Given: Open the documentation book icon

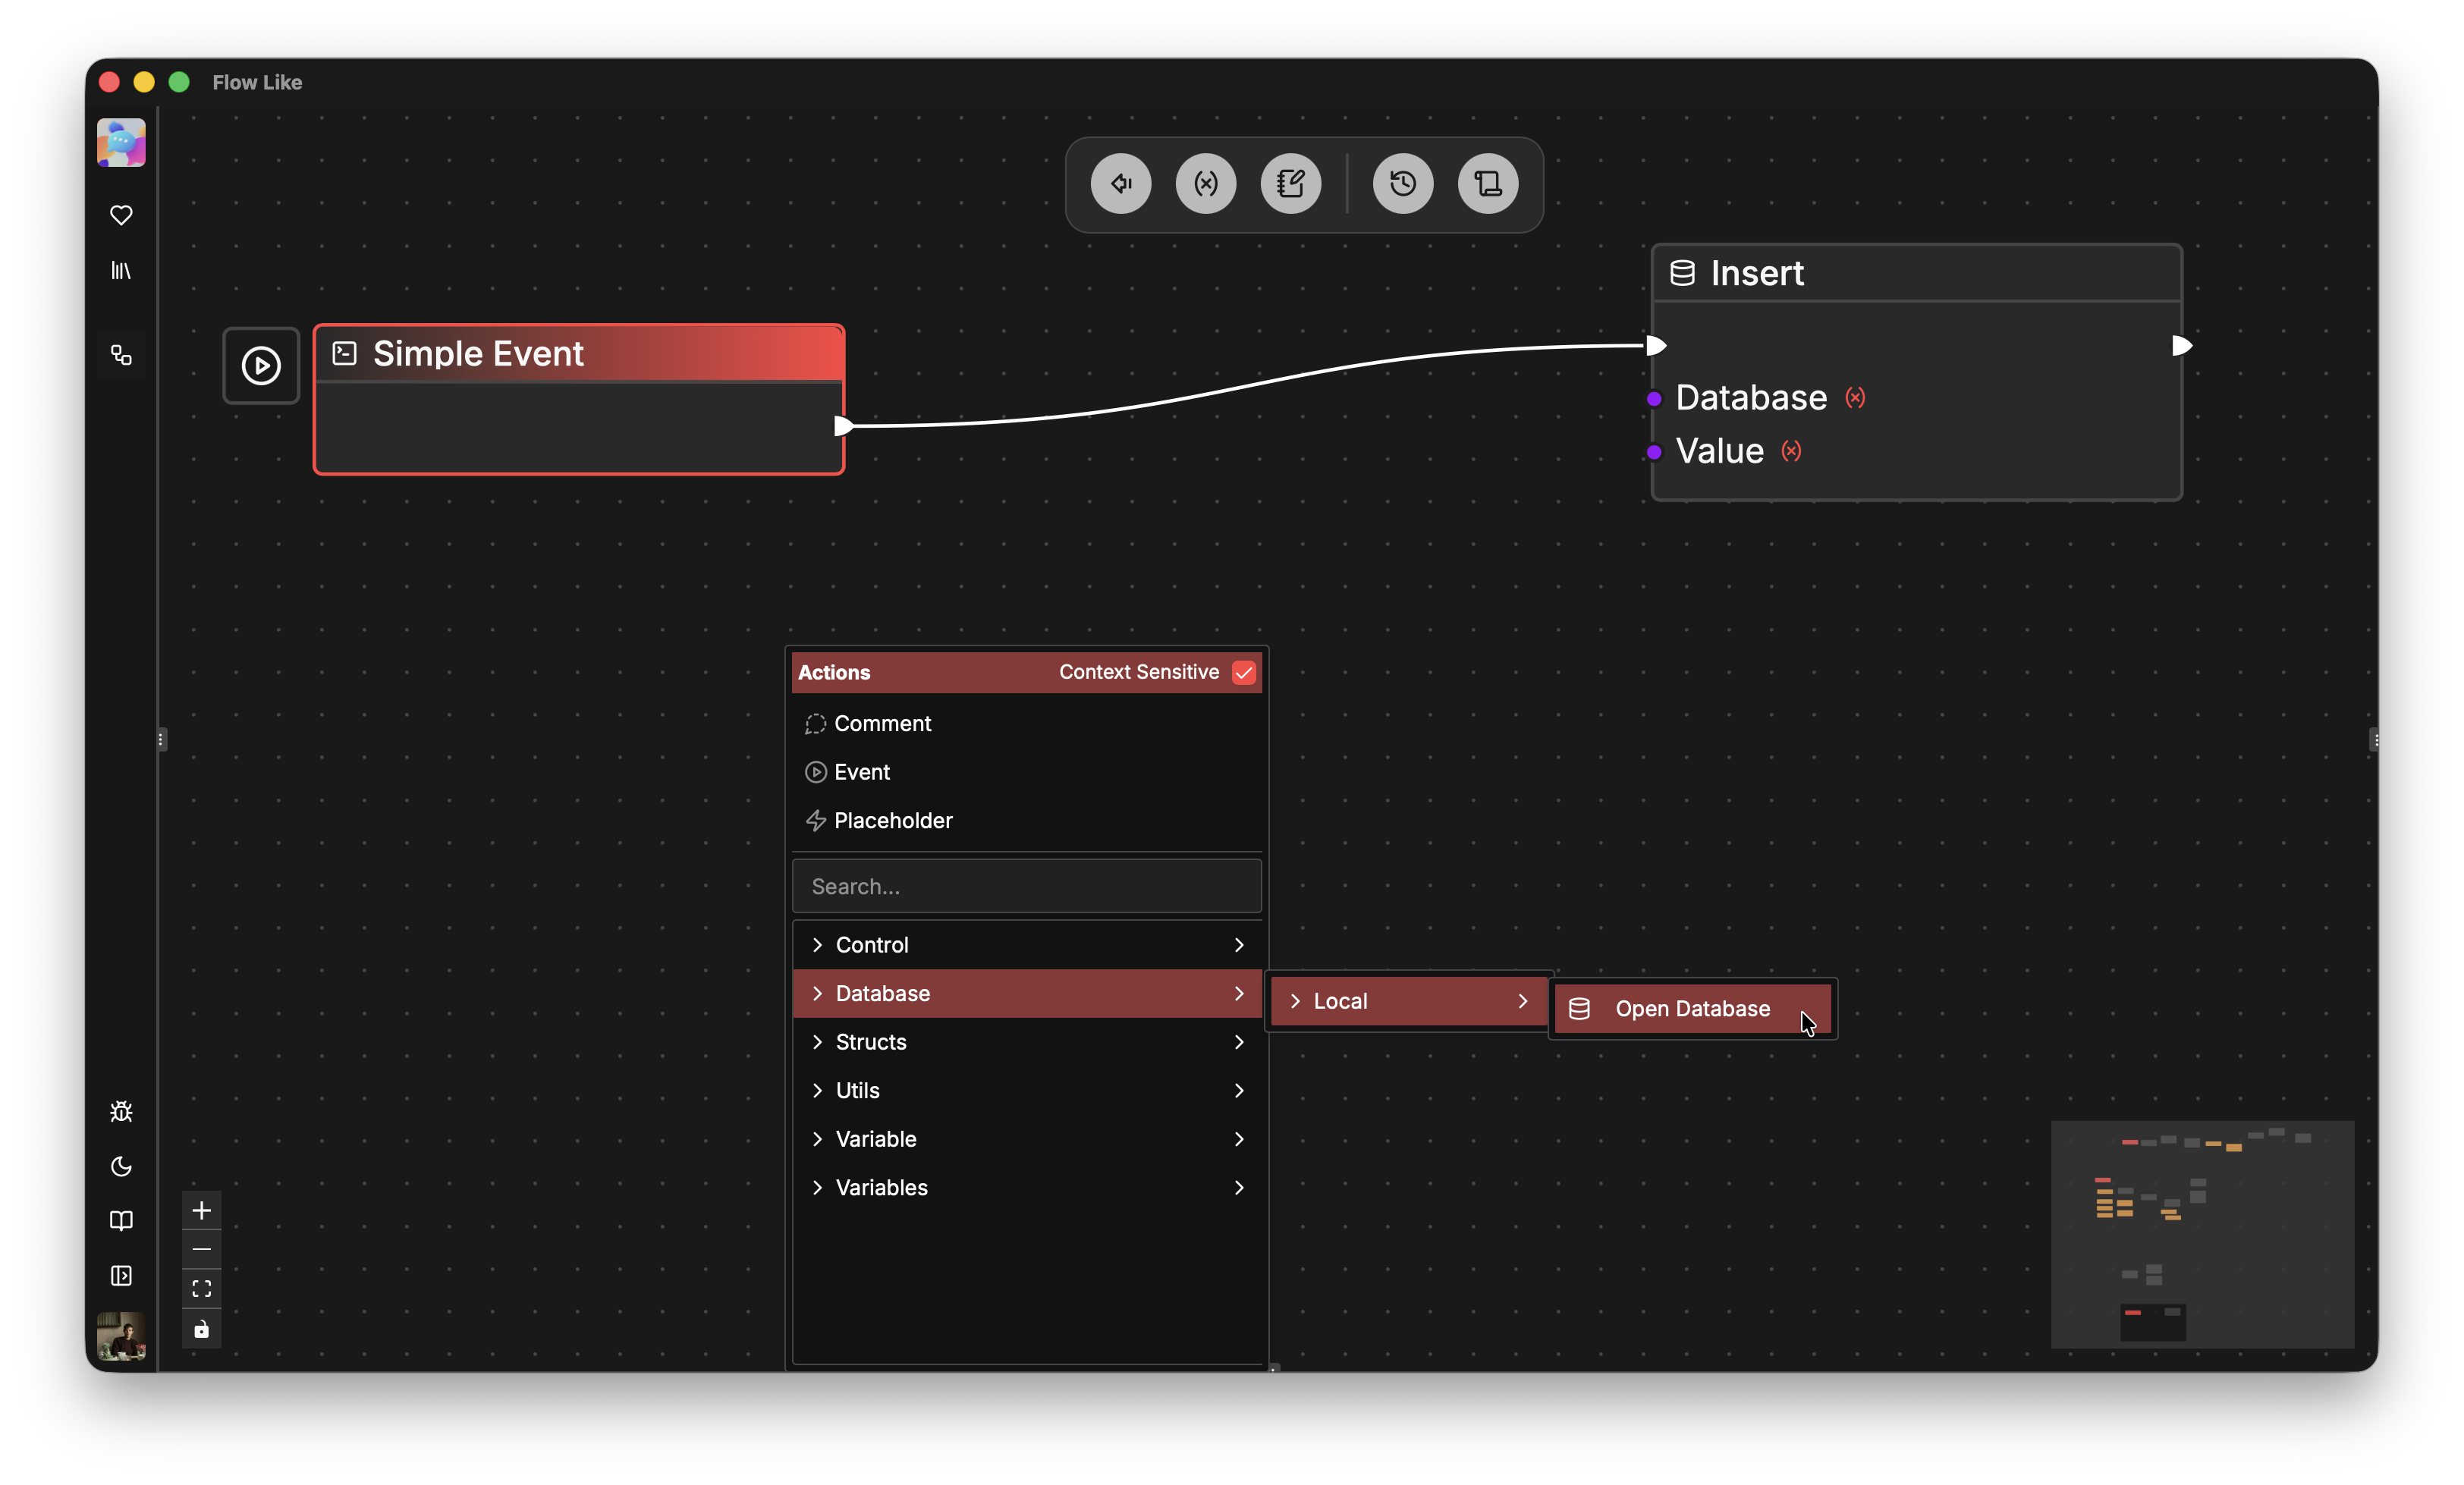Looking at the screenshot, I should tap(121, 1221).
